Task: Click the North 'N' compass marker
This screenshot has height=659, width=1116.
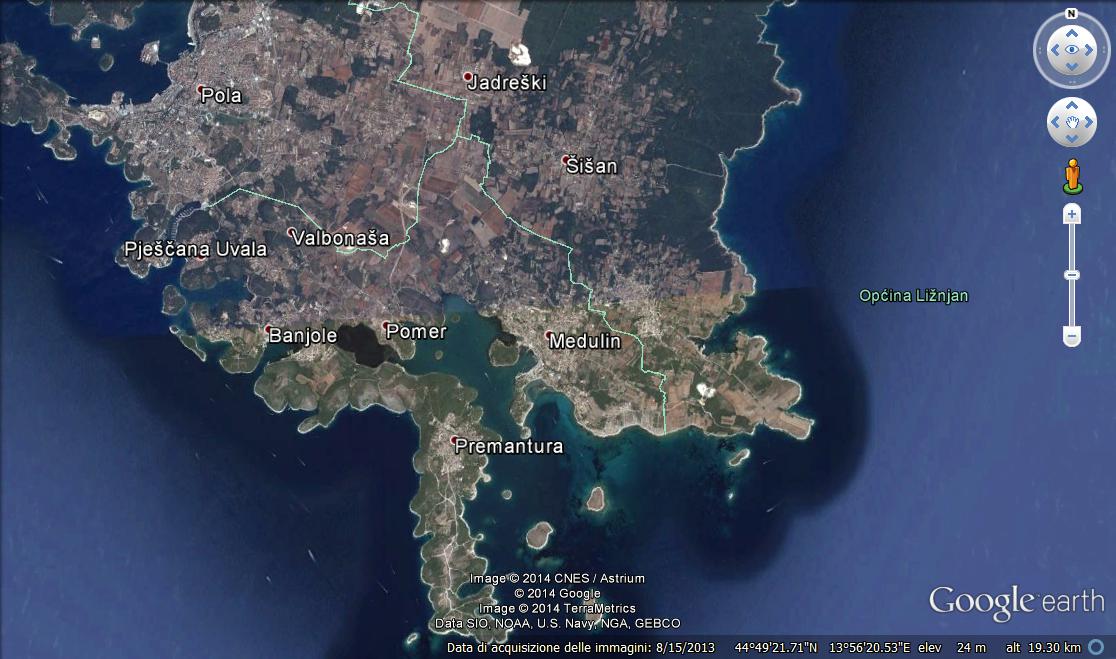Action: [1071, 14]
